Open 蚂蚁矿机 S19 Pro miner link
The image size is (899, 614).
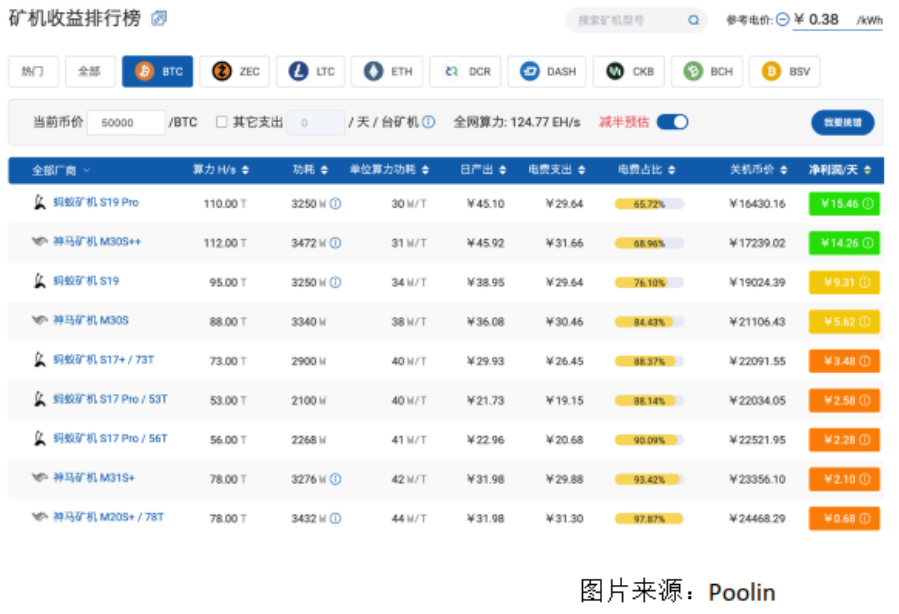(95, 203)
